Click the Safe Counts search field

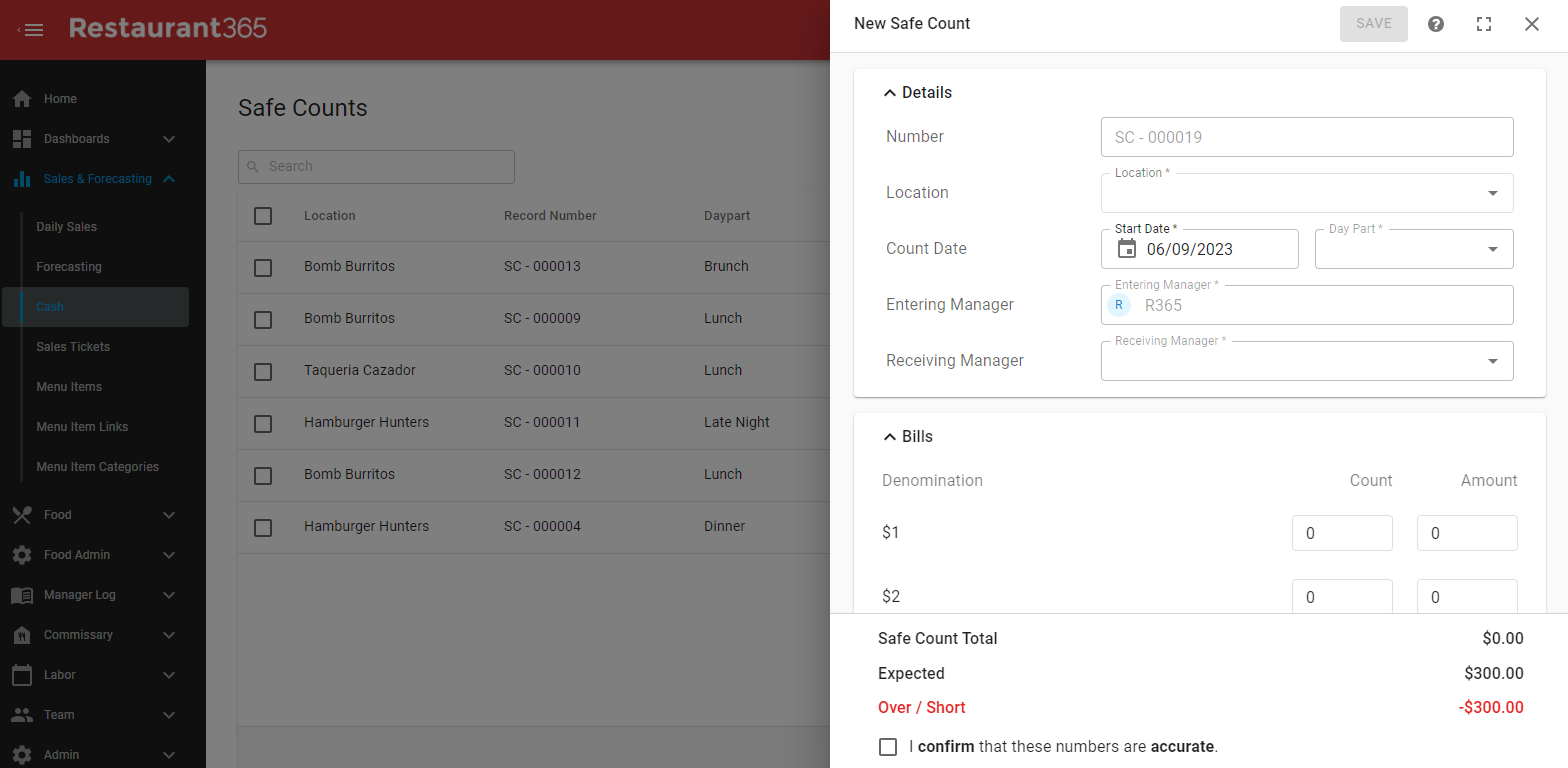coord(376,167)
